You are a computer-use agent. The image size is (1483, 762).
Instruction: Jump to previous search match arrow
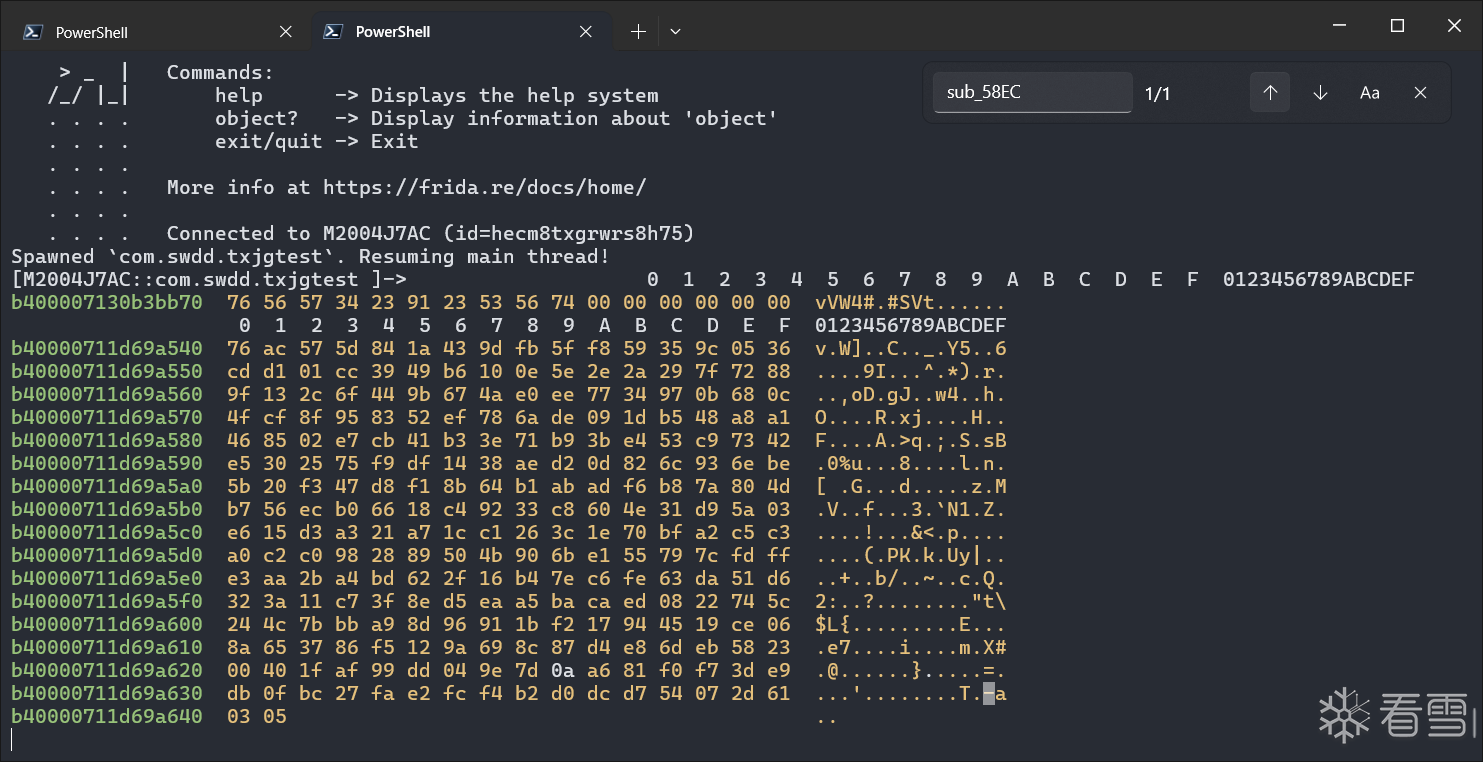(1270, 93)
